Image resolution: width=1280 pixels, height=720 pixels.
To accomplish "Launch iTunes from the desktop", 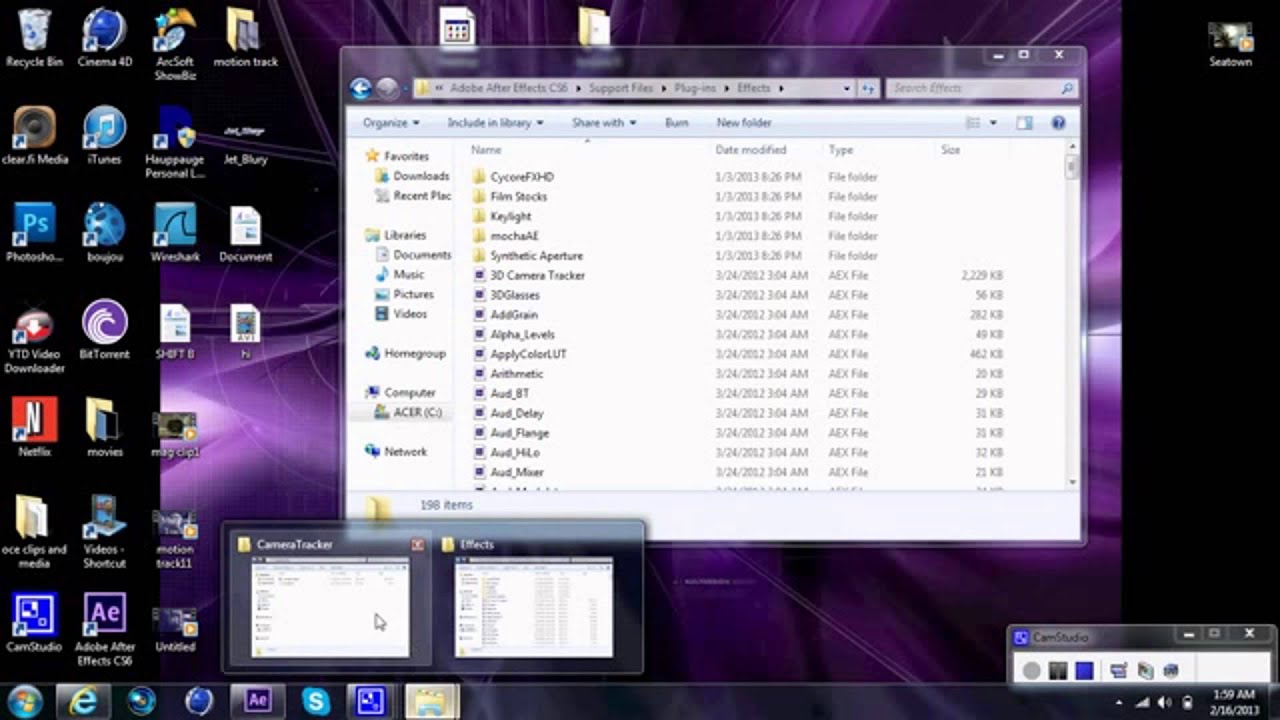I will 104,135.
